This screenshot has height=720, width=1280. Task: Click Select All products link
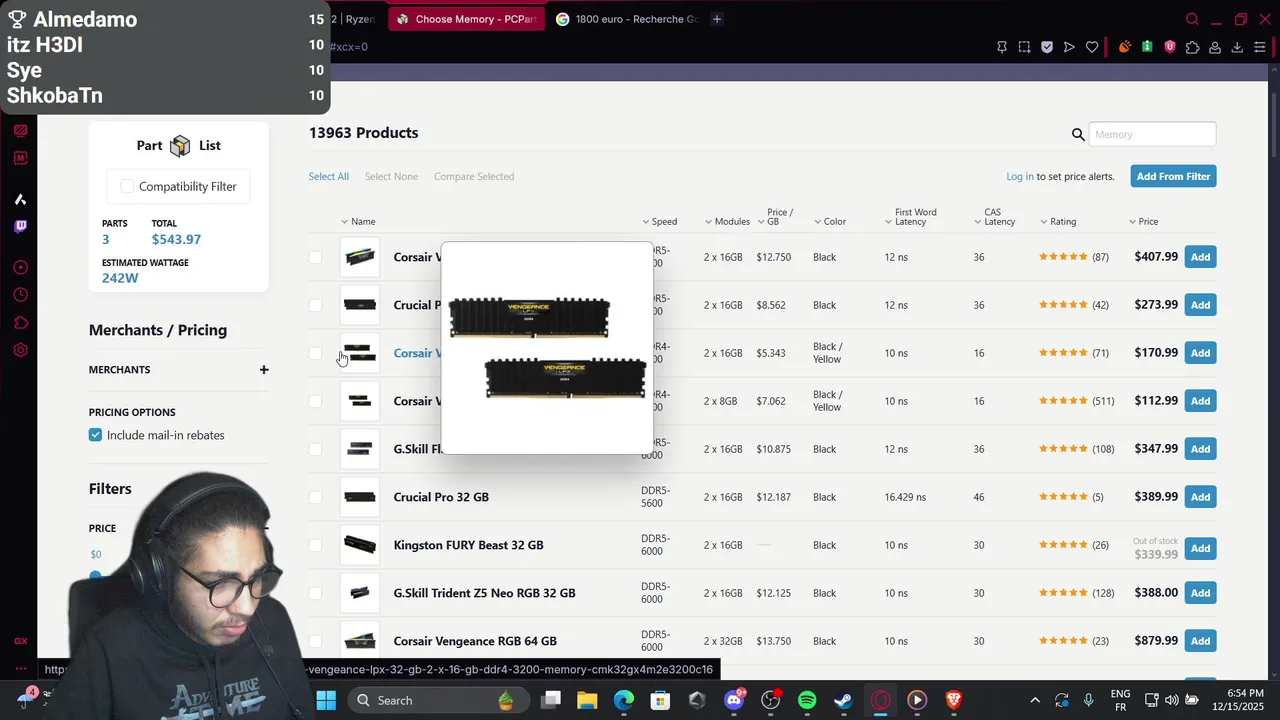tap(329, 176)
